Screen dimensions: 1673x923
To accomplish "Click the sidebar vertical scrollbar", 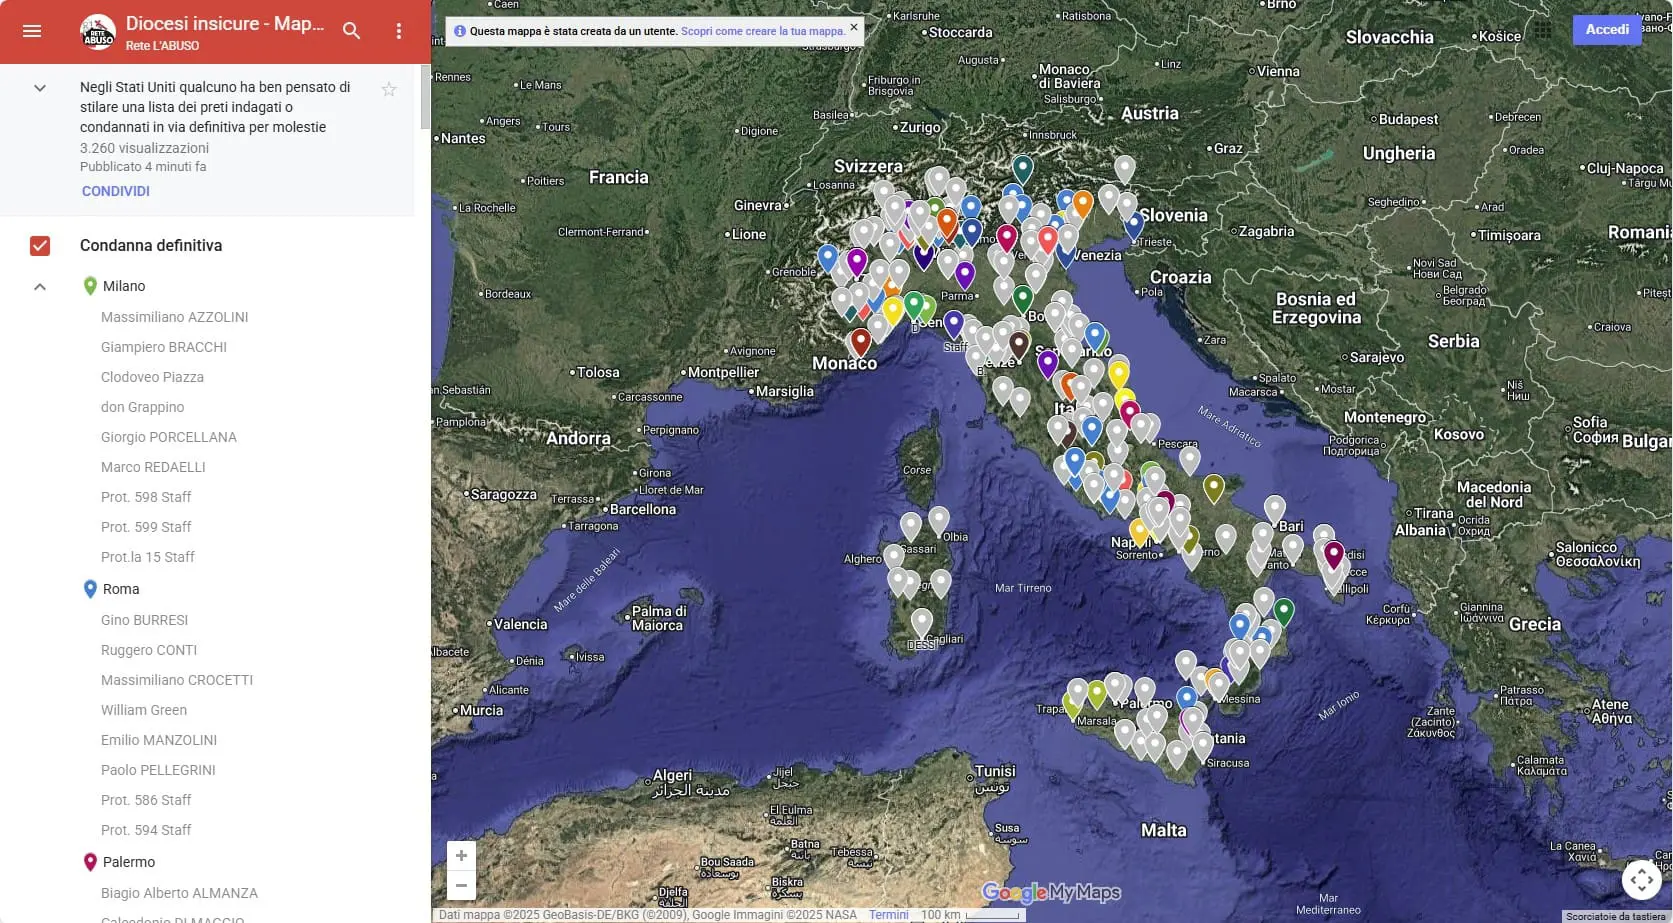I will (x=425, y=100).
